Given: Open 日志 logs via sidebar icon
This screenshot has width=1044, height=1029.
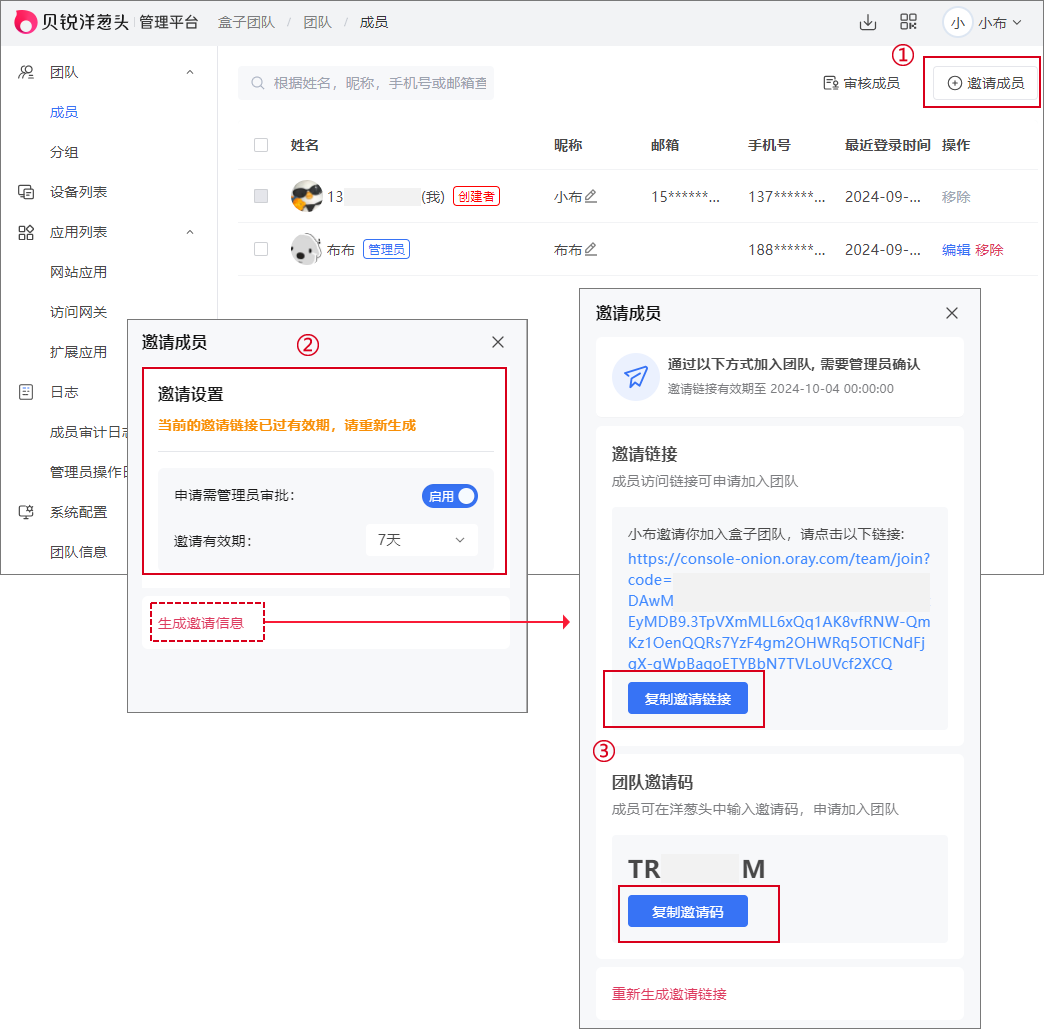Looking at the screenshot, I should 24,391.
